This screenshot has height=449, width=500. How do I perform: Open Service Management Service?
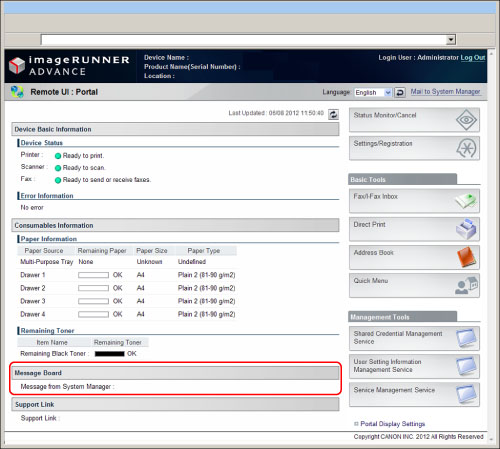tap(414, 394)
